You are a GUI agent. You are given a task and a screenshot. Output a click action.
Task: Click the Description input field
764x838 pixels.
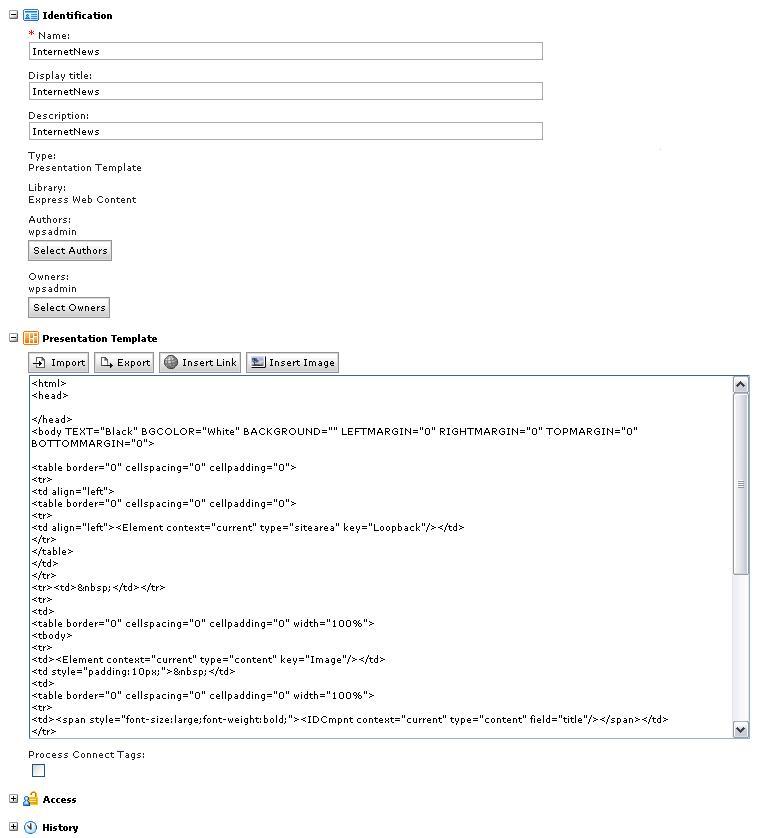286,131
